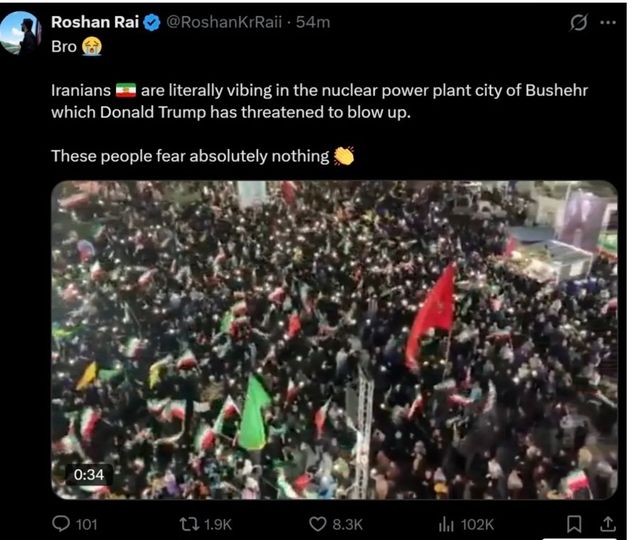The image size is (640, 540).
Task: Open the 54m timestamp link
Action: (x=313, y=22)
